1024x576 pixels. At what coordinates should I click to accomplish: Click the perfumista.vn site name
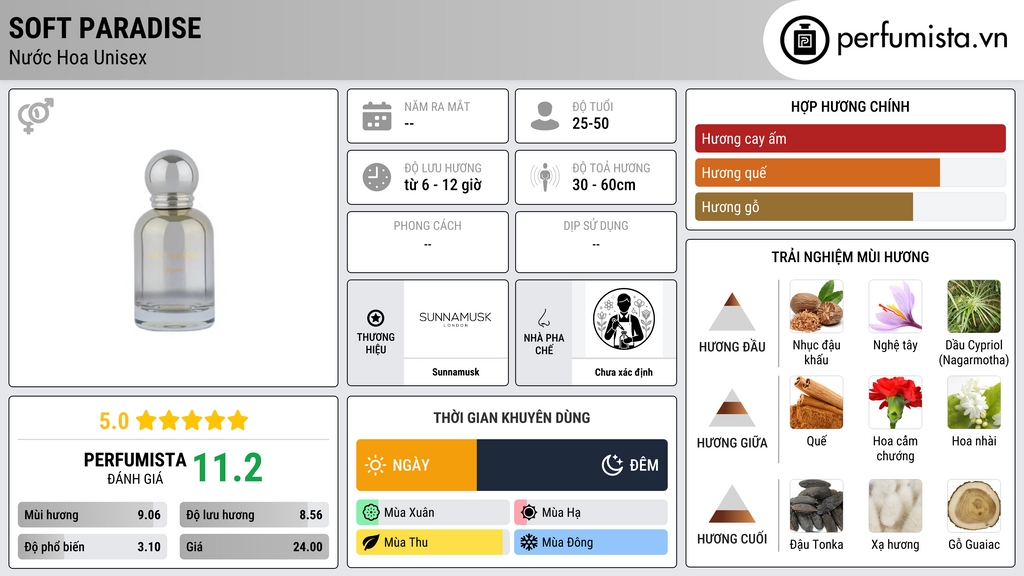pyautogui.click(x=922, y=38)
